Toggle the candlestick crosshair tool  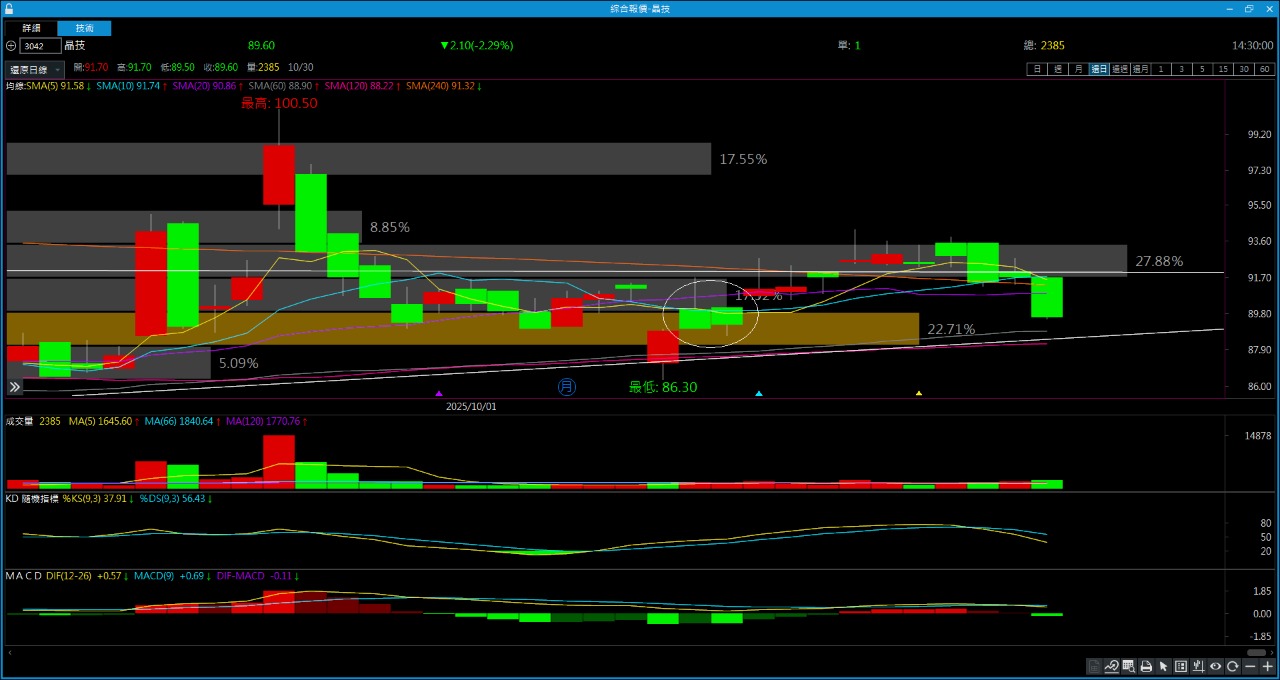[x=1198, y=667]
